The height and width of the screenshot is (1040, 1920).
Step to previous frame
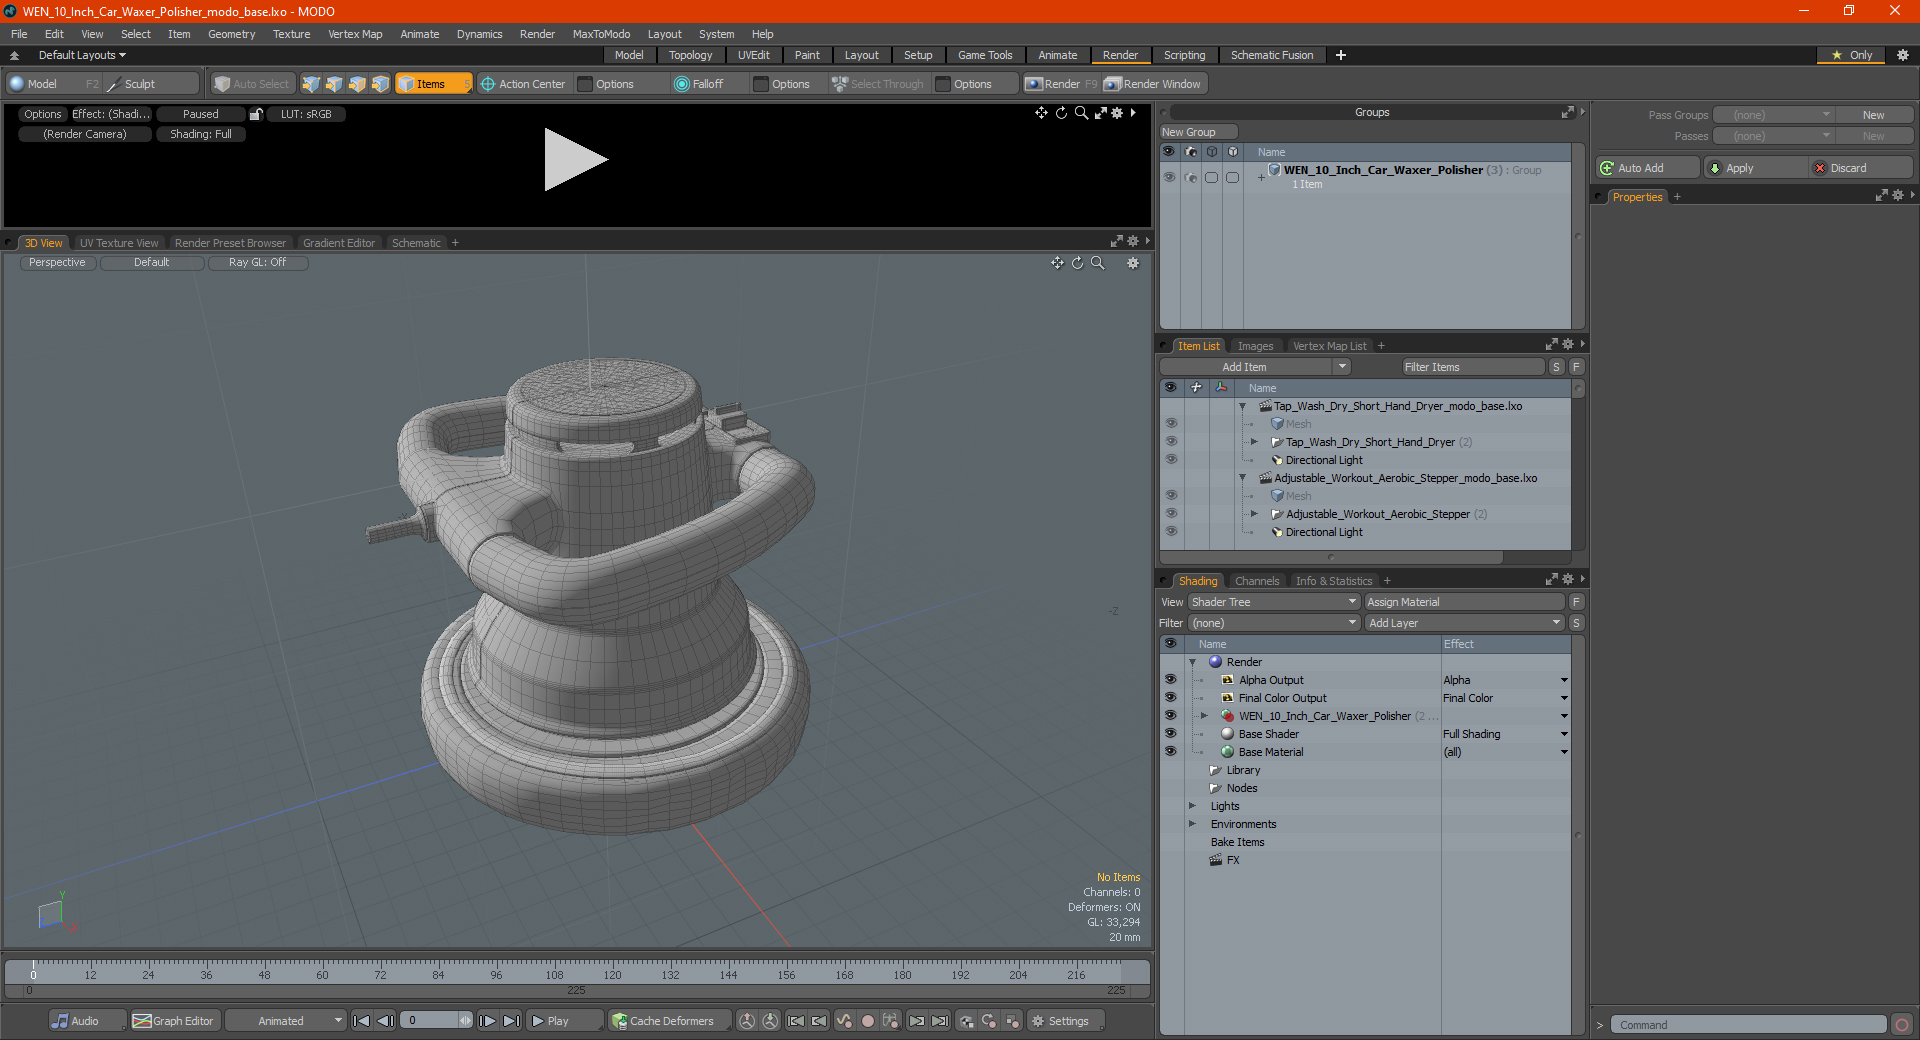tap(385, 1021)
